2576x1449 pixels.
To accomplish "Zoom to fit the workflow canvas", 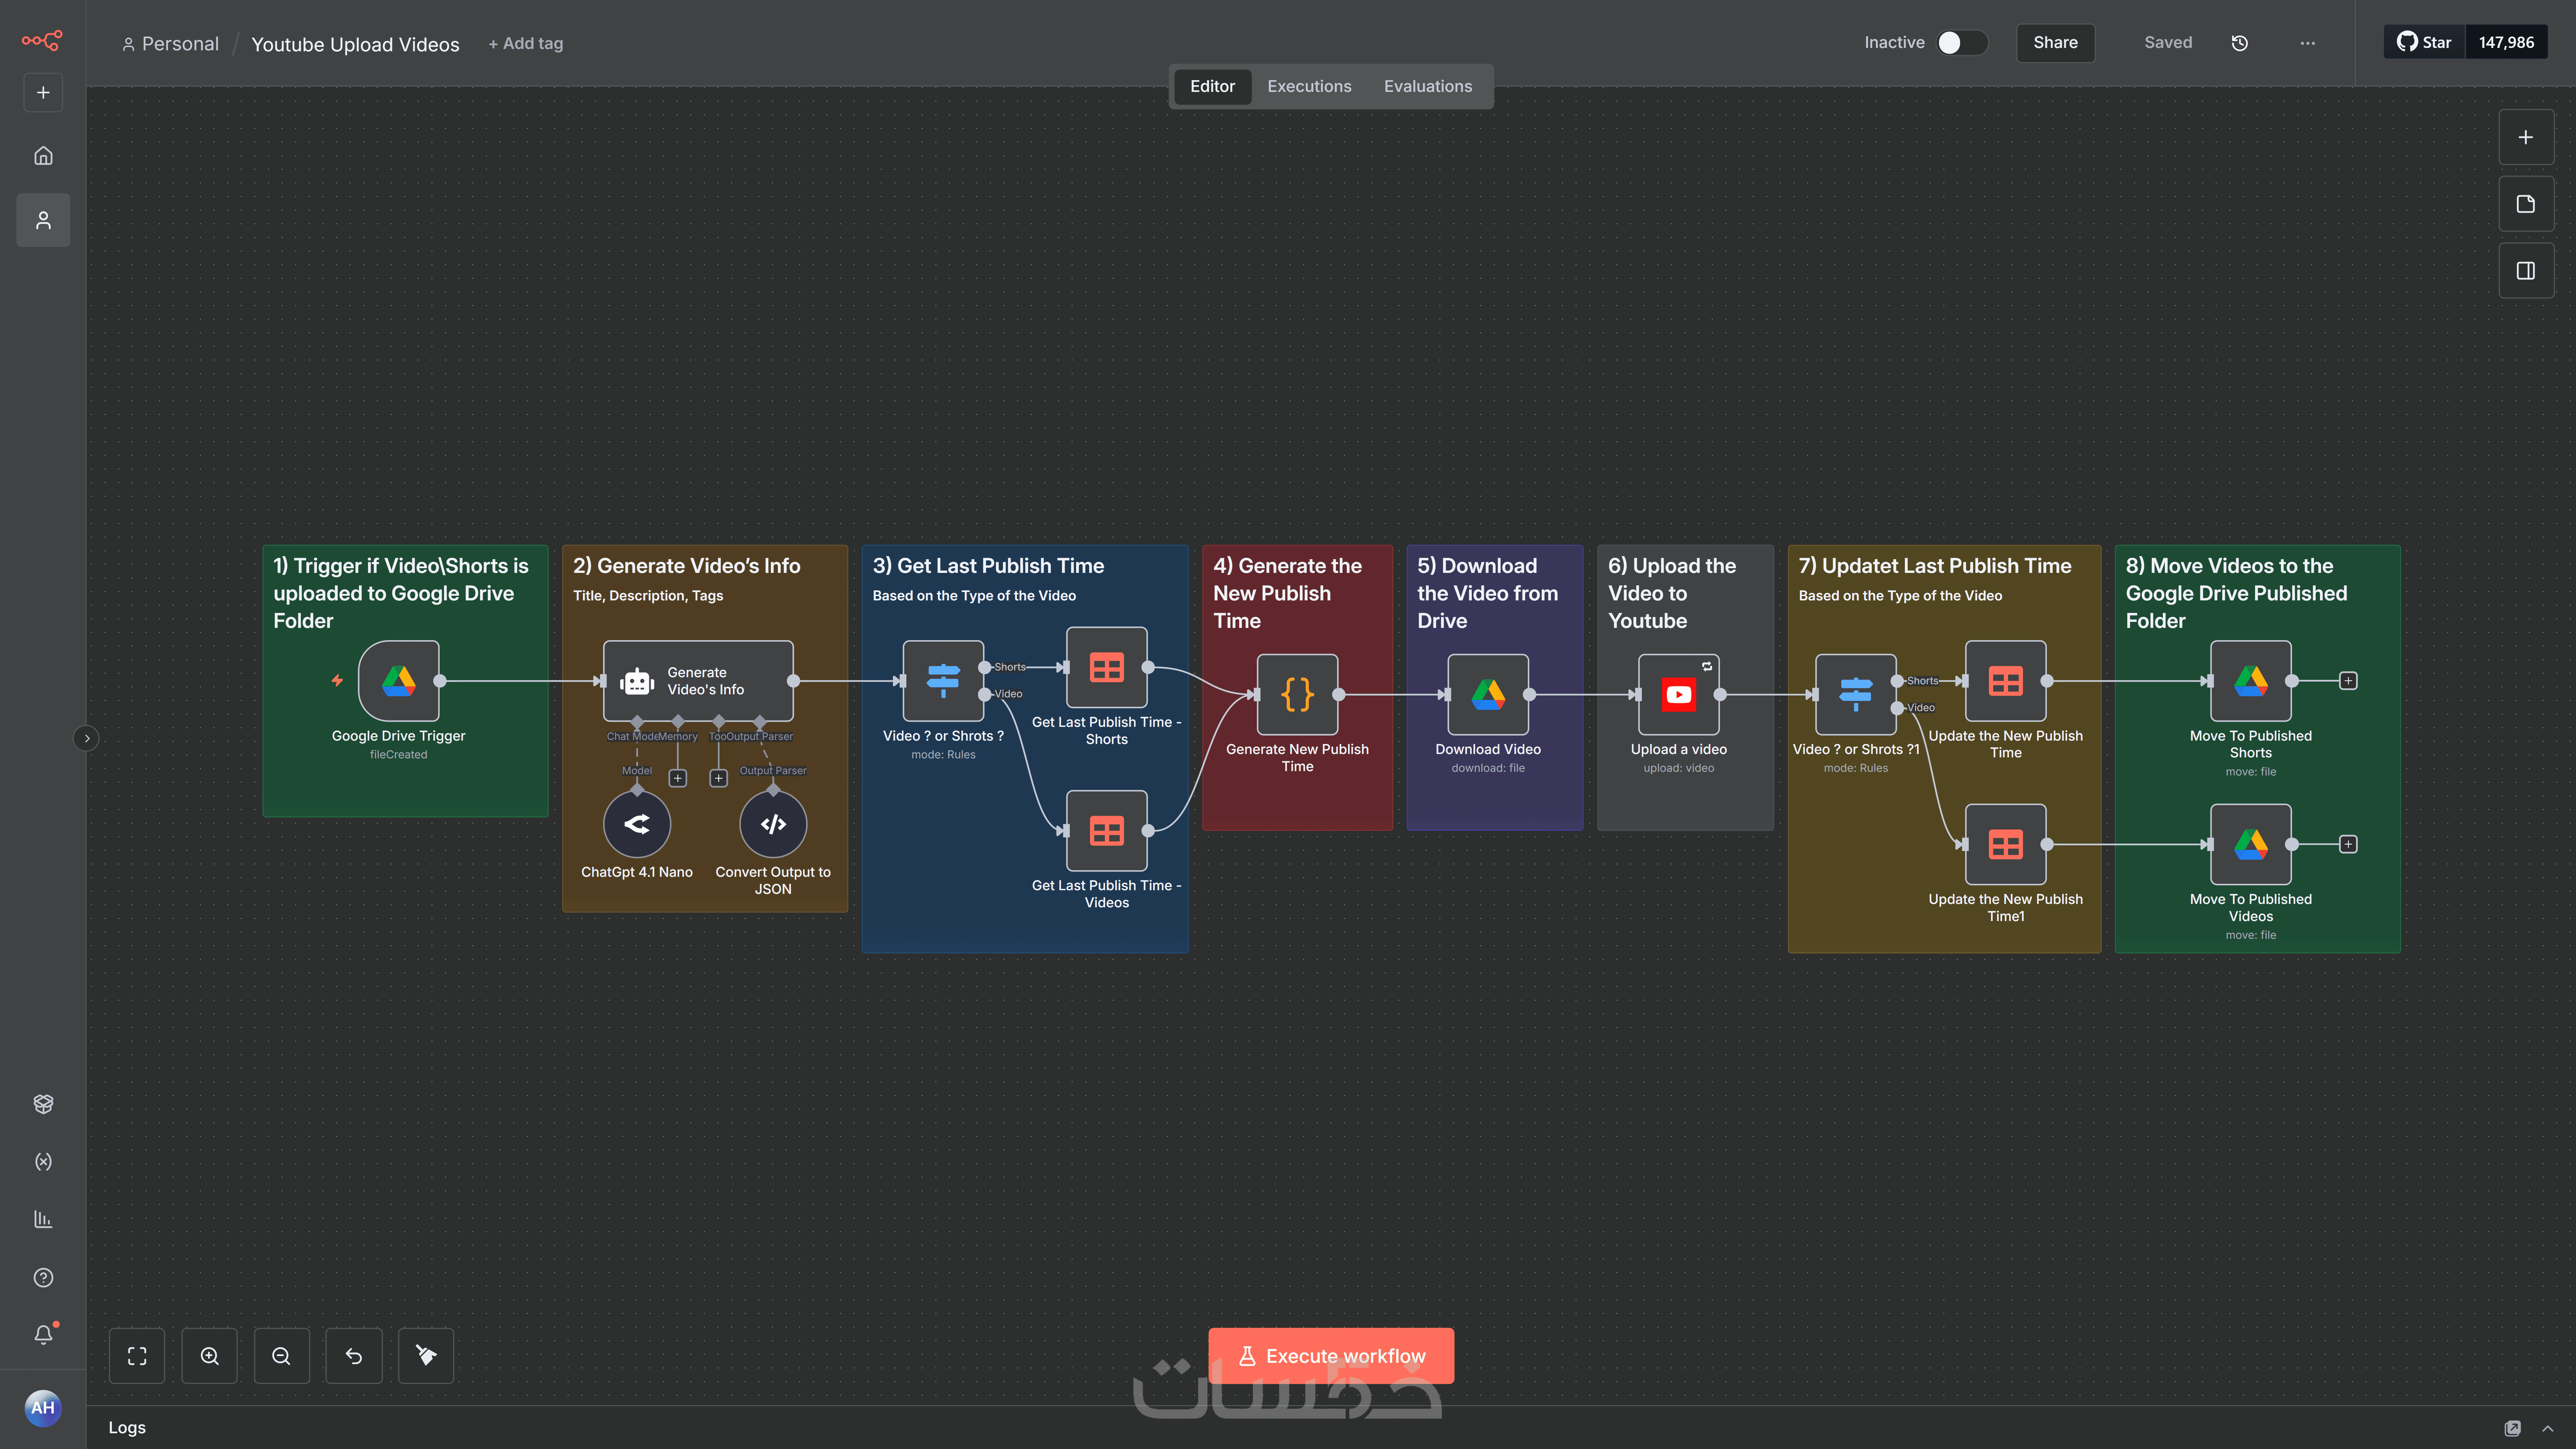I will (137, 1356).
